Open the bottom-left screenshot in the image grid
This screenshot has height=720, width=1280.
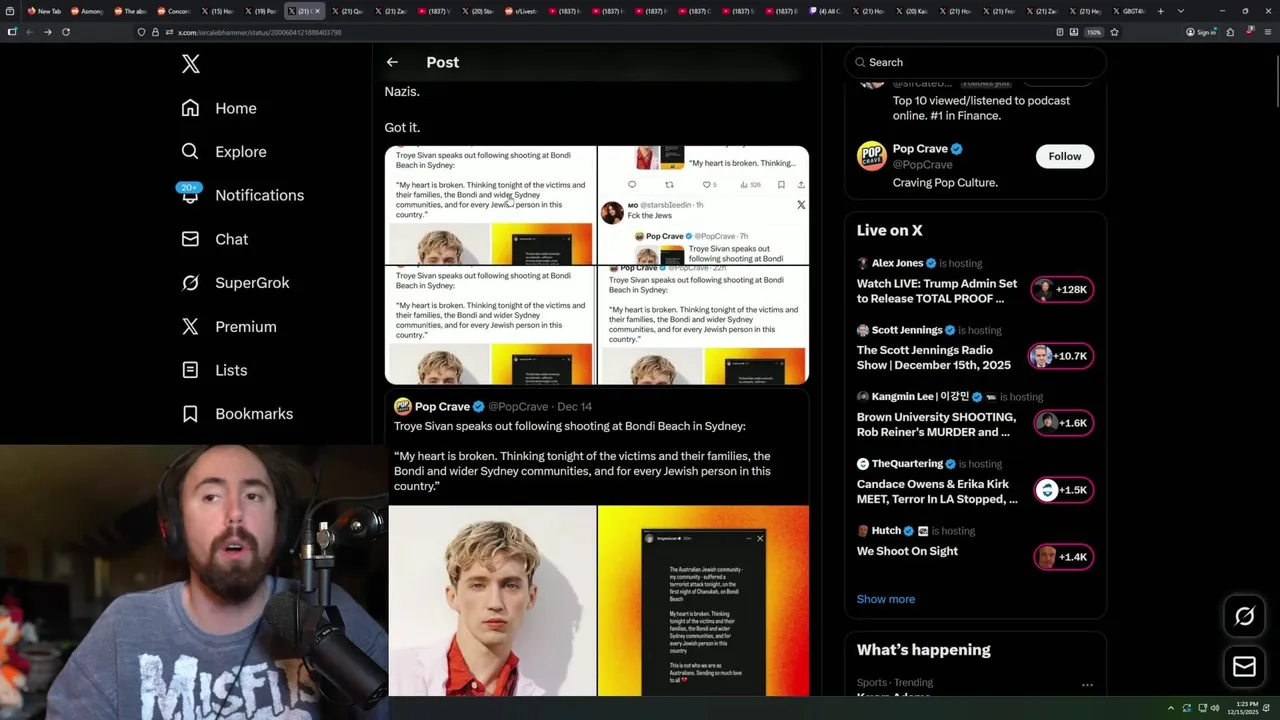coord(490,325)
